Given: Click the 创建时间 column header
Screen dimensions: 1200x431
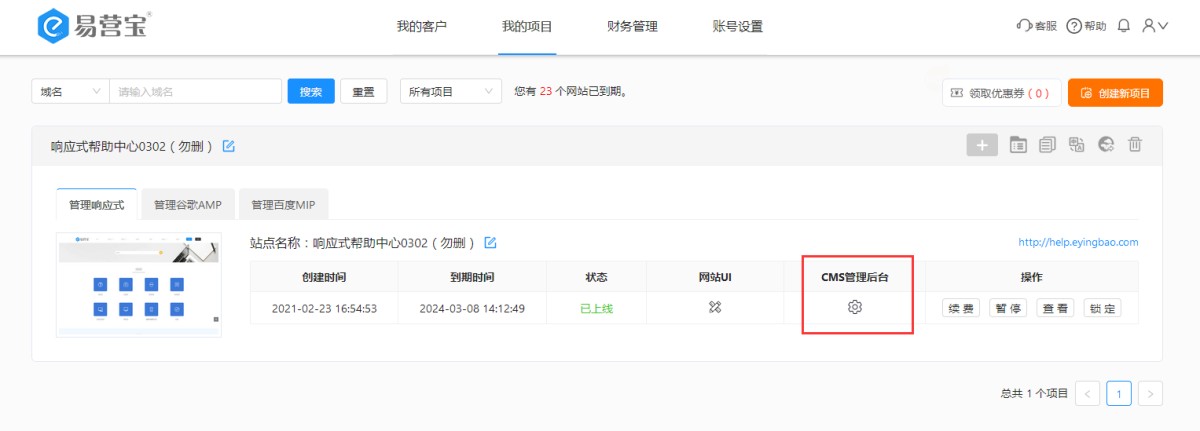Looking at the screenshot, I should [x=324, y=277].
